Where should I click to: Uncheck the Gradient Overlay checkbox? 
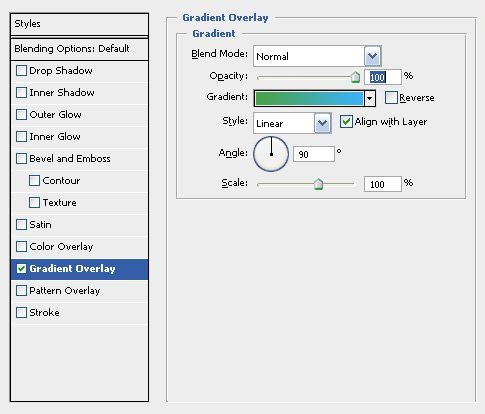[x=21, y=269]
